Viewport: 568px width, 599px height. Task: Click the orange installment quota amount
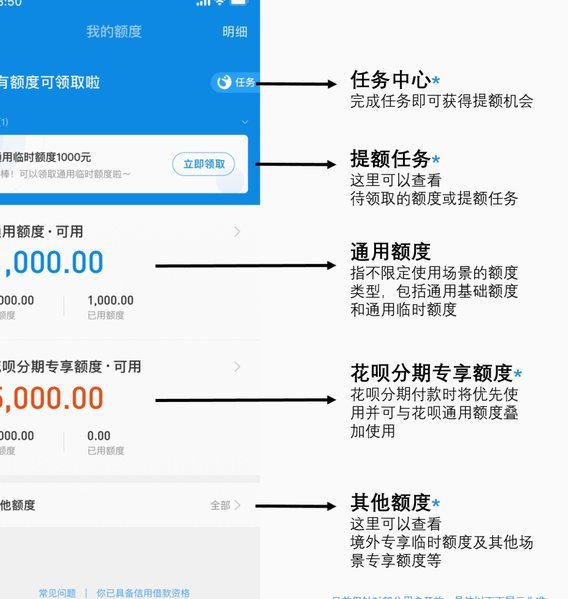[52, 398]
